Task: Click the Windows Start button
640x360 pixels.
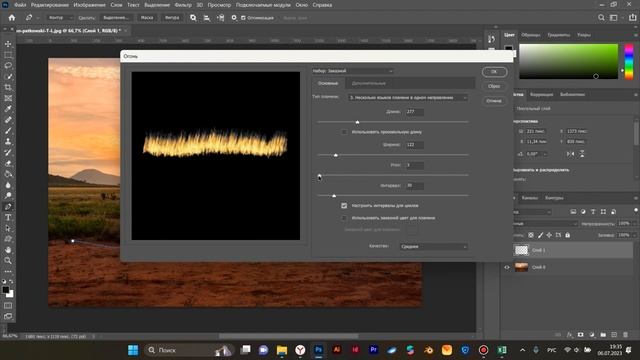Action: pyautogui.click(x=133, y=350)
